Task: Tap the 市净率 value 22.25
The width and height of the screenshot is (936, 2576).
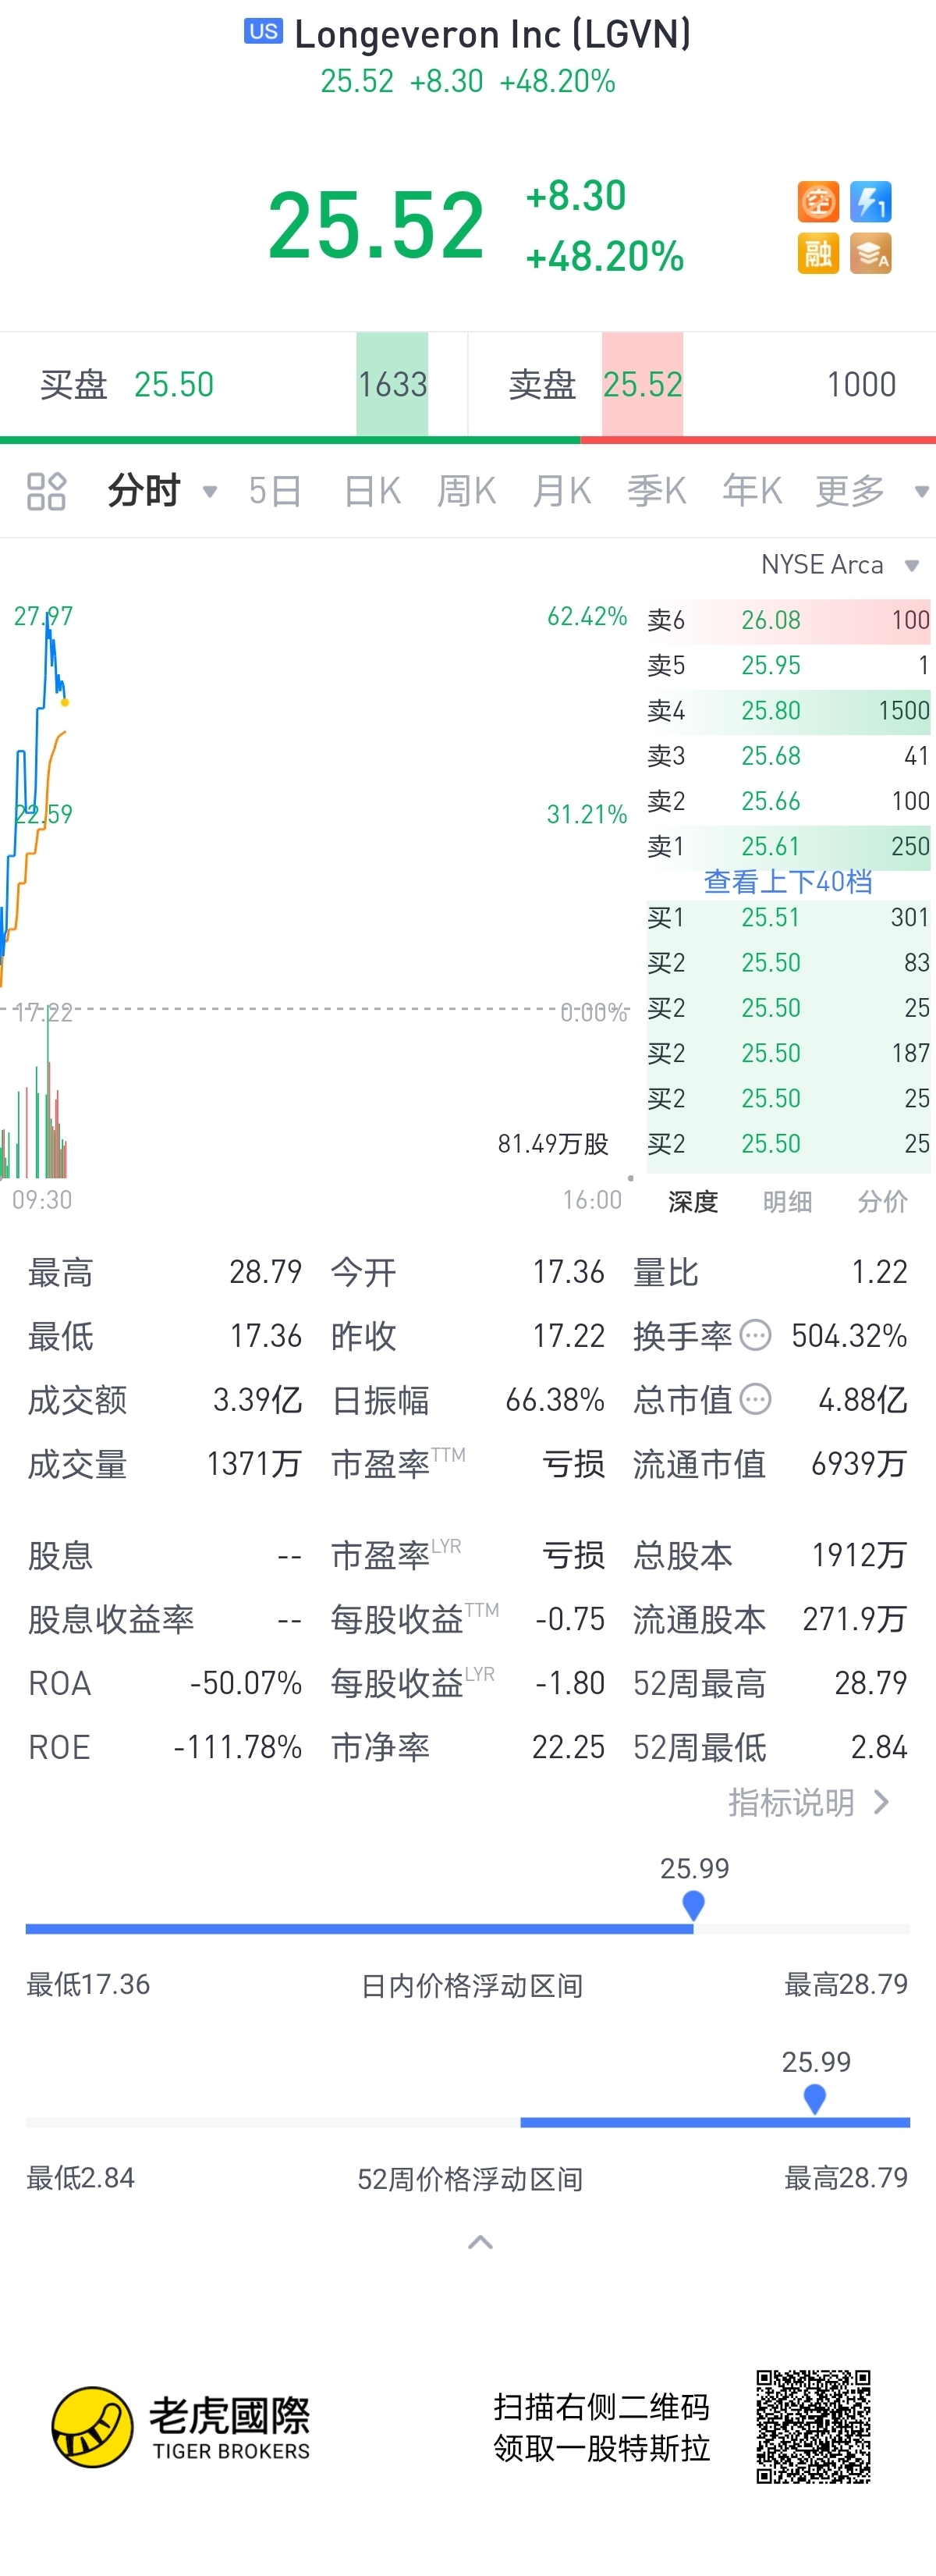Action: click(x=568, y=1747)
